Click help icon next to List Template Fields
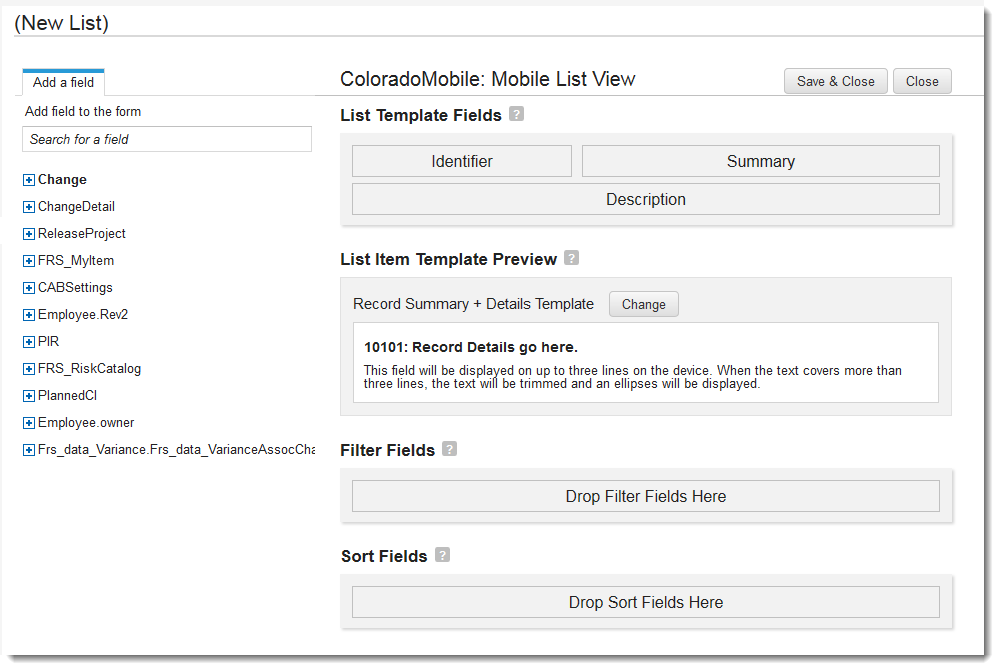Image resolution: width=999 pixels, height=670 pixels. (x=516, y=114)
